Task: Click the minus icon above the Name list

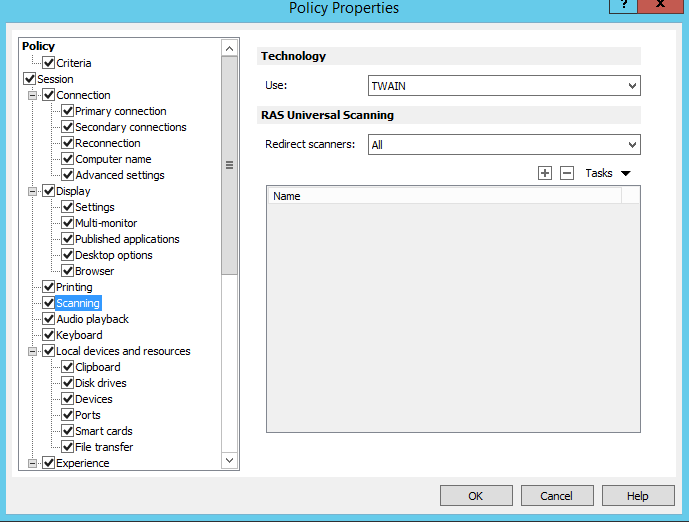Action: click(x=567, y=173)
